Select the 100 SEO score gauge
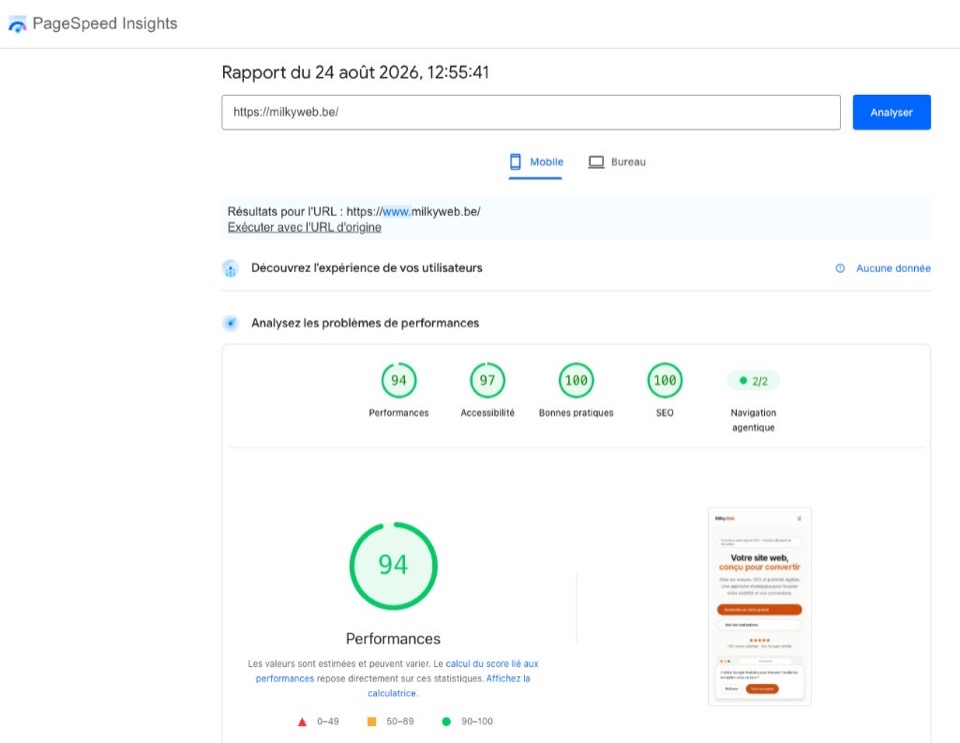The height and width of the screenshot is (743, 960). (665, 380)
